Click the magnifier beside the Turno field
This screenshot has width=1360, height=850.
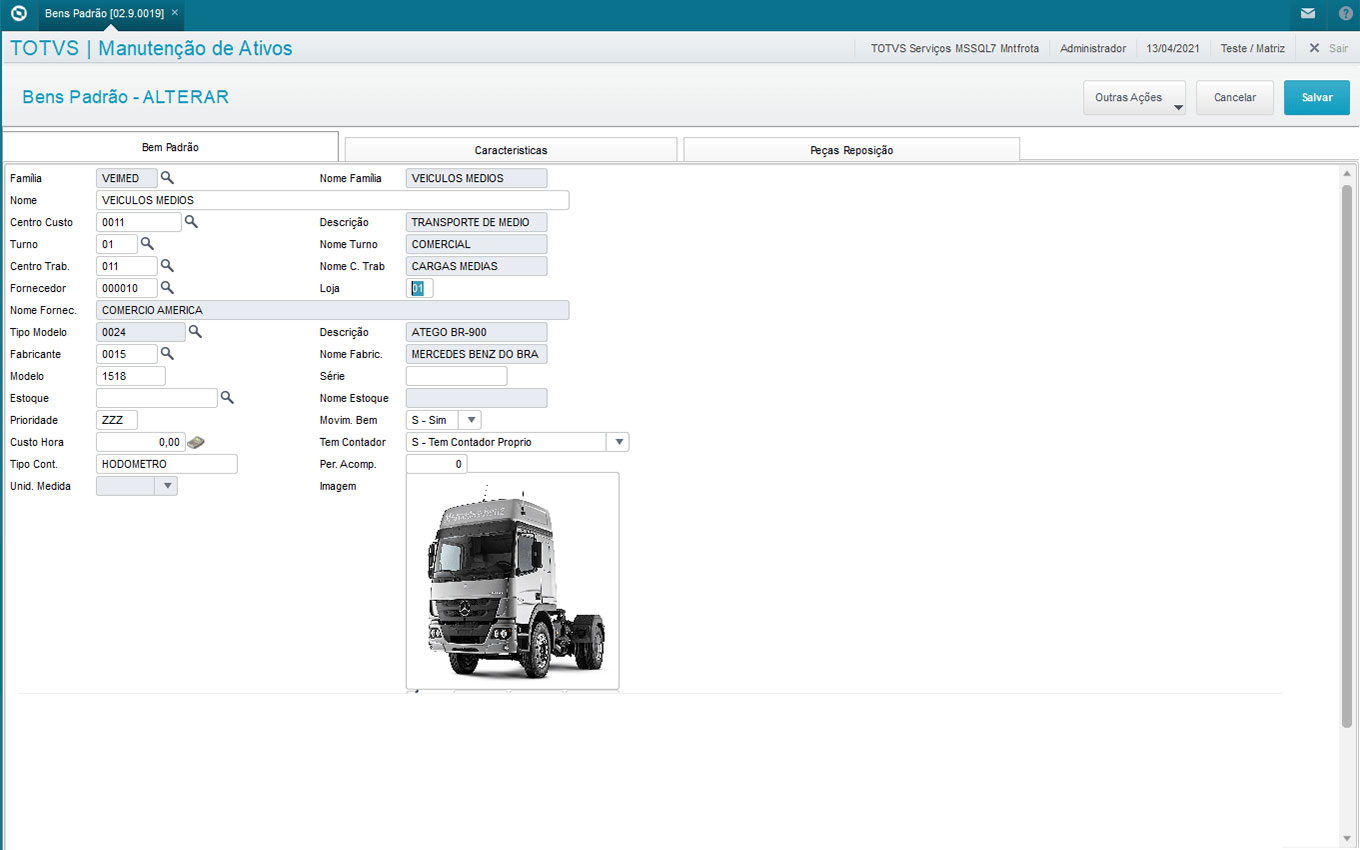[147, 244]
